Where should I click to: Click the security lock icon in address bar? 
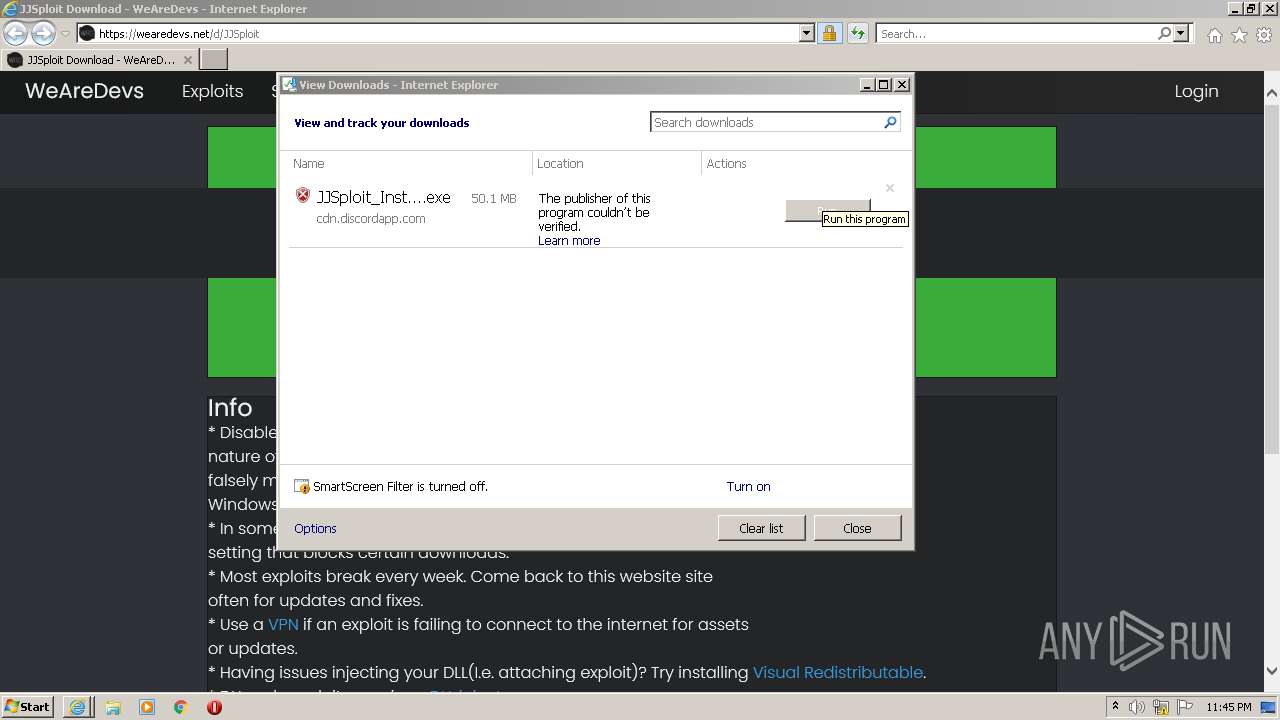click(x=829, y=33)
